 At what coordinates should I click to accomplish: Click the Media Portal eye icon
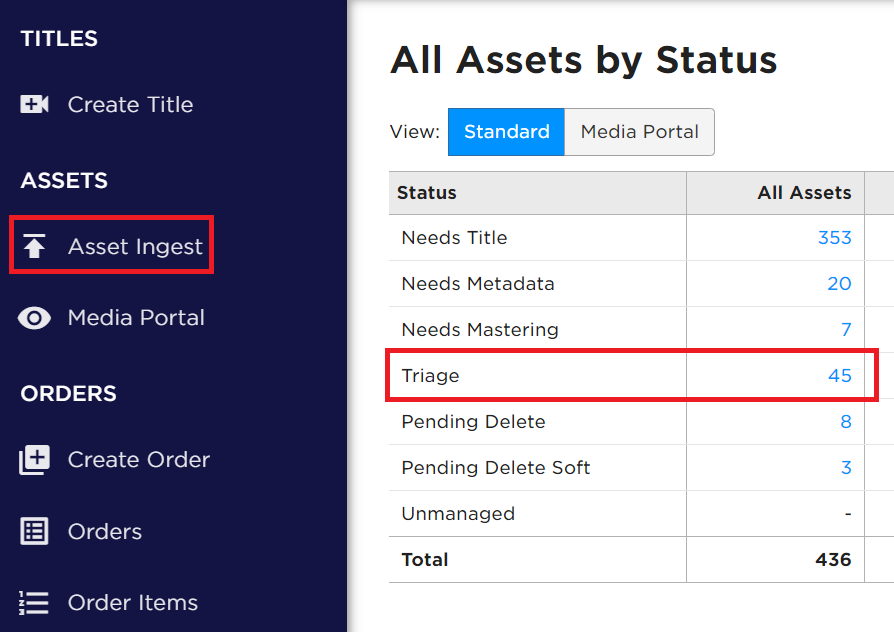pos(34,318)
